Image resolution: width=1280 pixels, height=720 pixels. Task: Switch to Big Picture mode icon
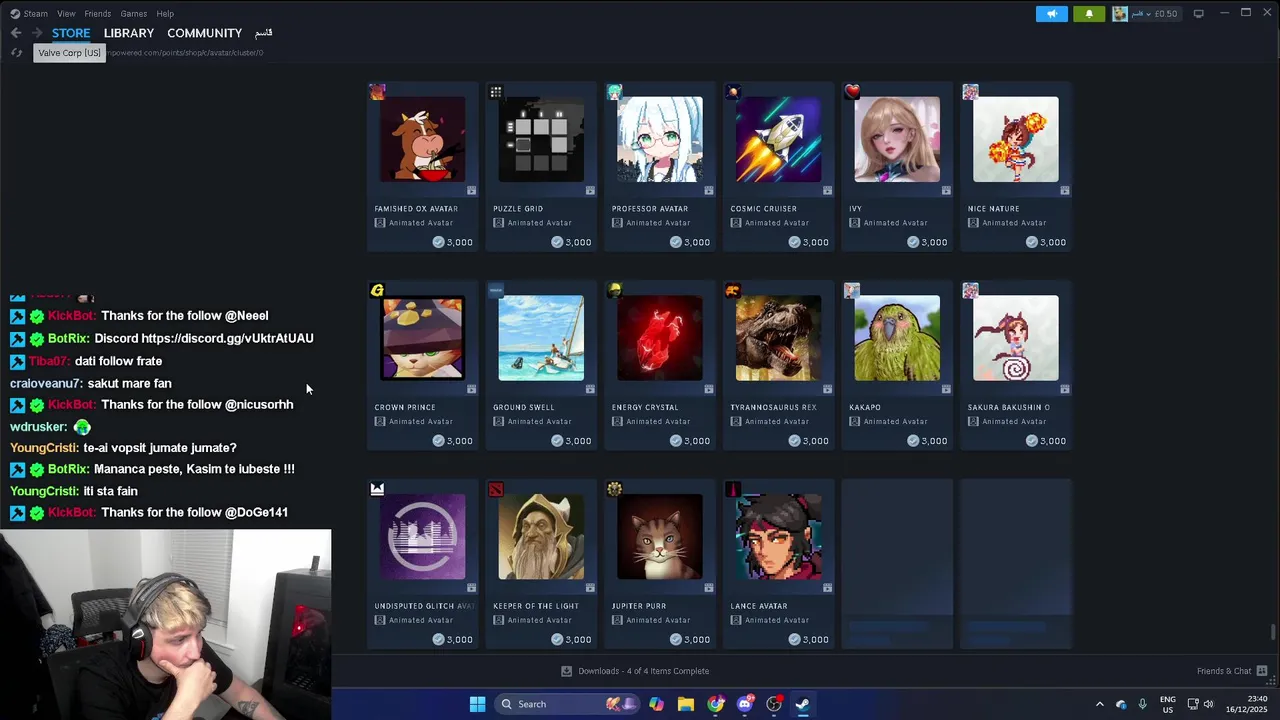pos(1198,14)
